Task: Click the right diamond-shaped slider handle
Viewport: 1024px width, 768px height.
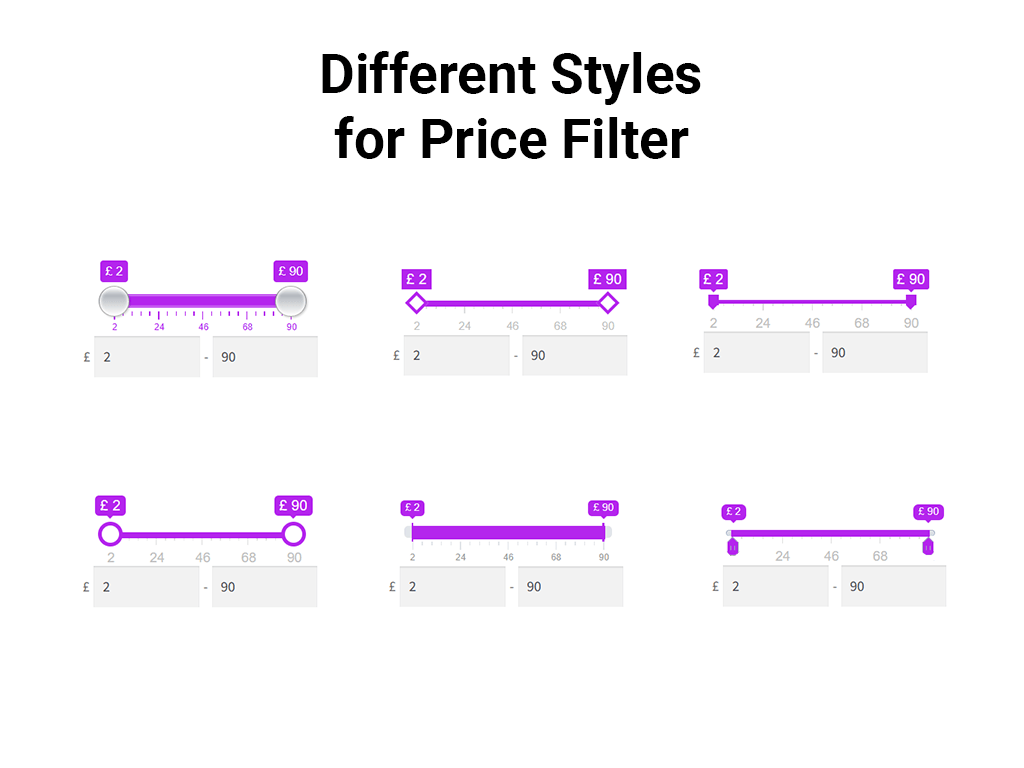Action: coord(607,303)
